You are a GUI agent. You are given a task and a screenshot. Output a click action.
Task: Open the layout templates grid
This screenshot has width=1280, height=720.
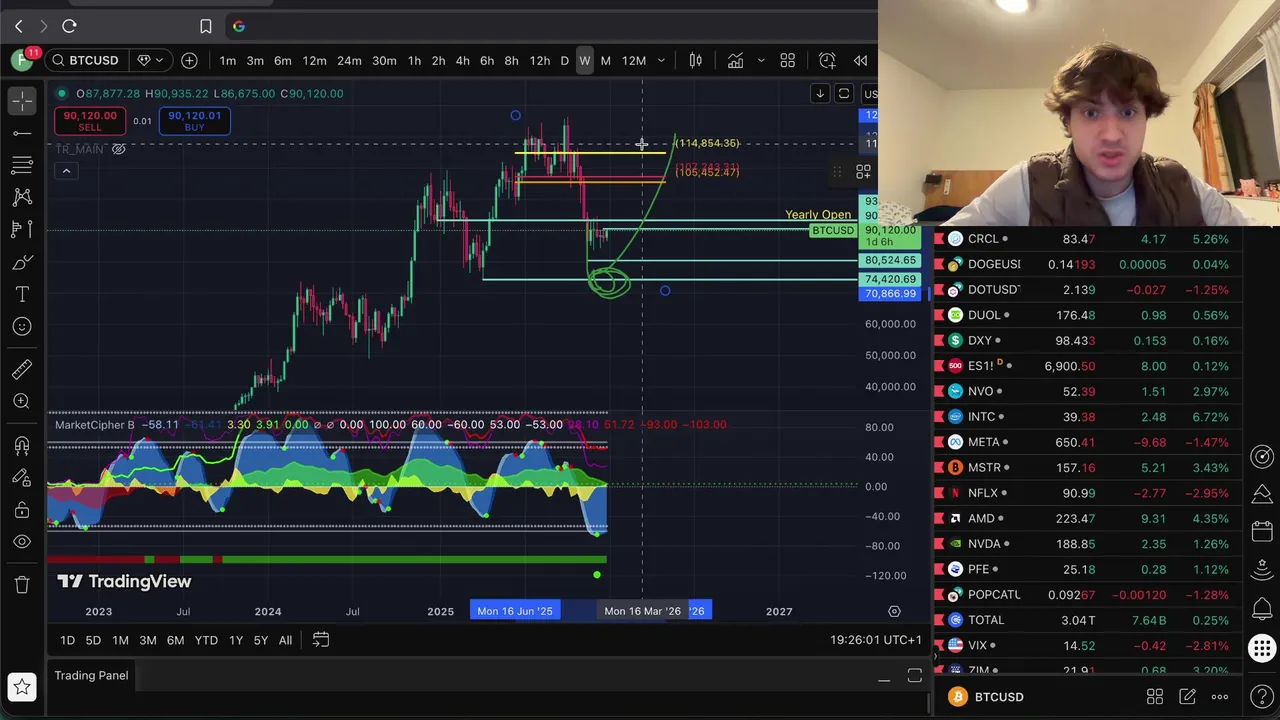coord(787,61)
